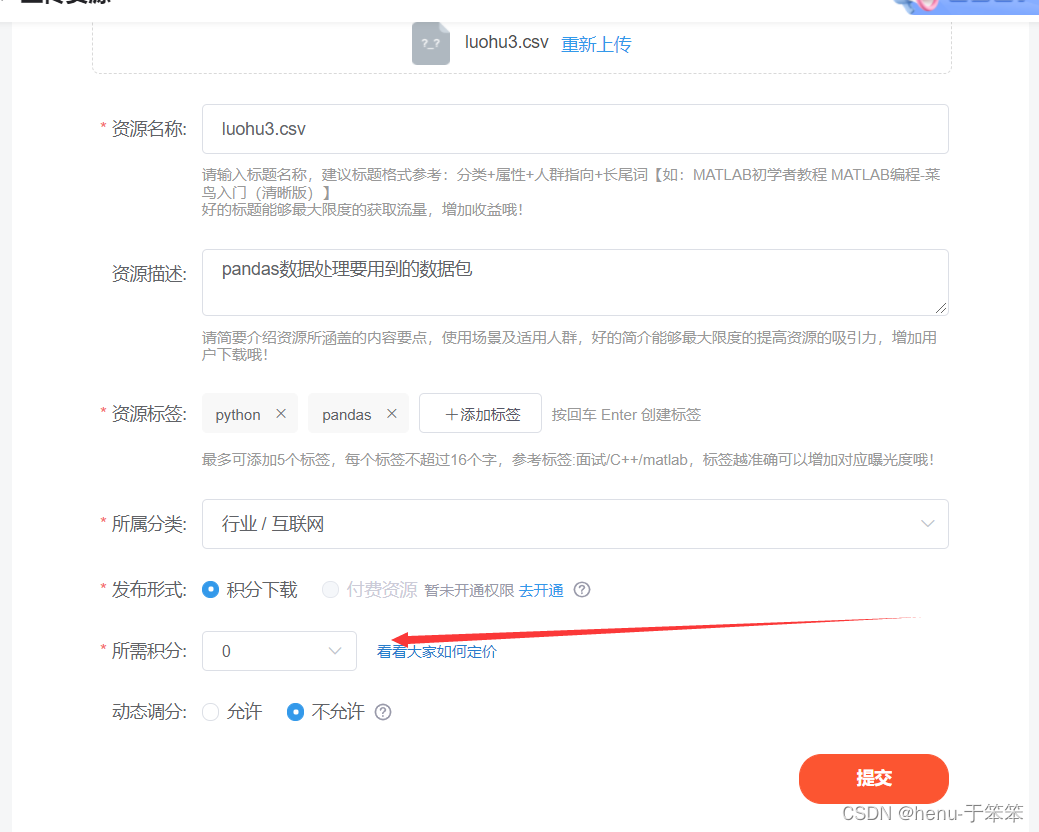
Task: Open the 看看大家如何定价 link
Action: (437, 652)
